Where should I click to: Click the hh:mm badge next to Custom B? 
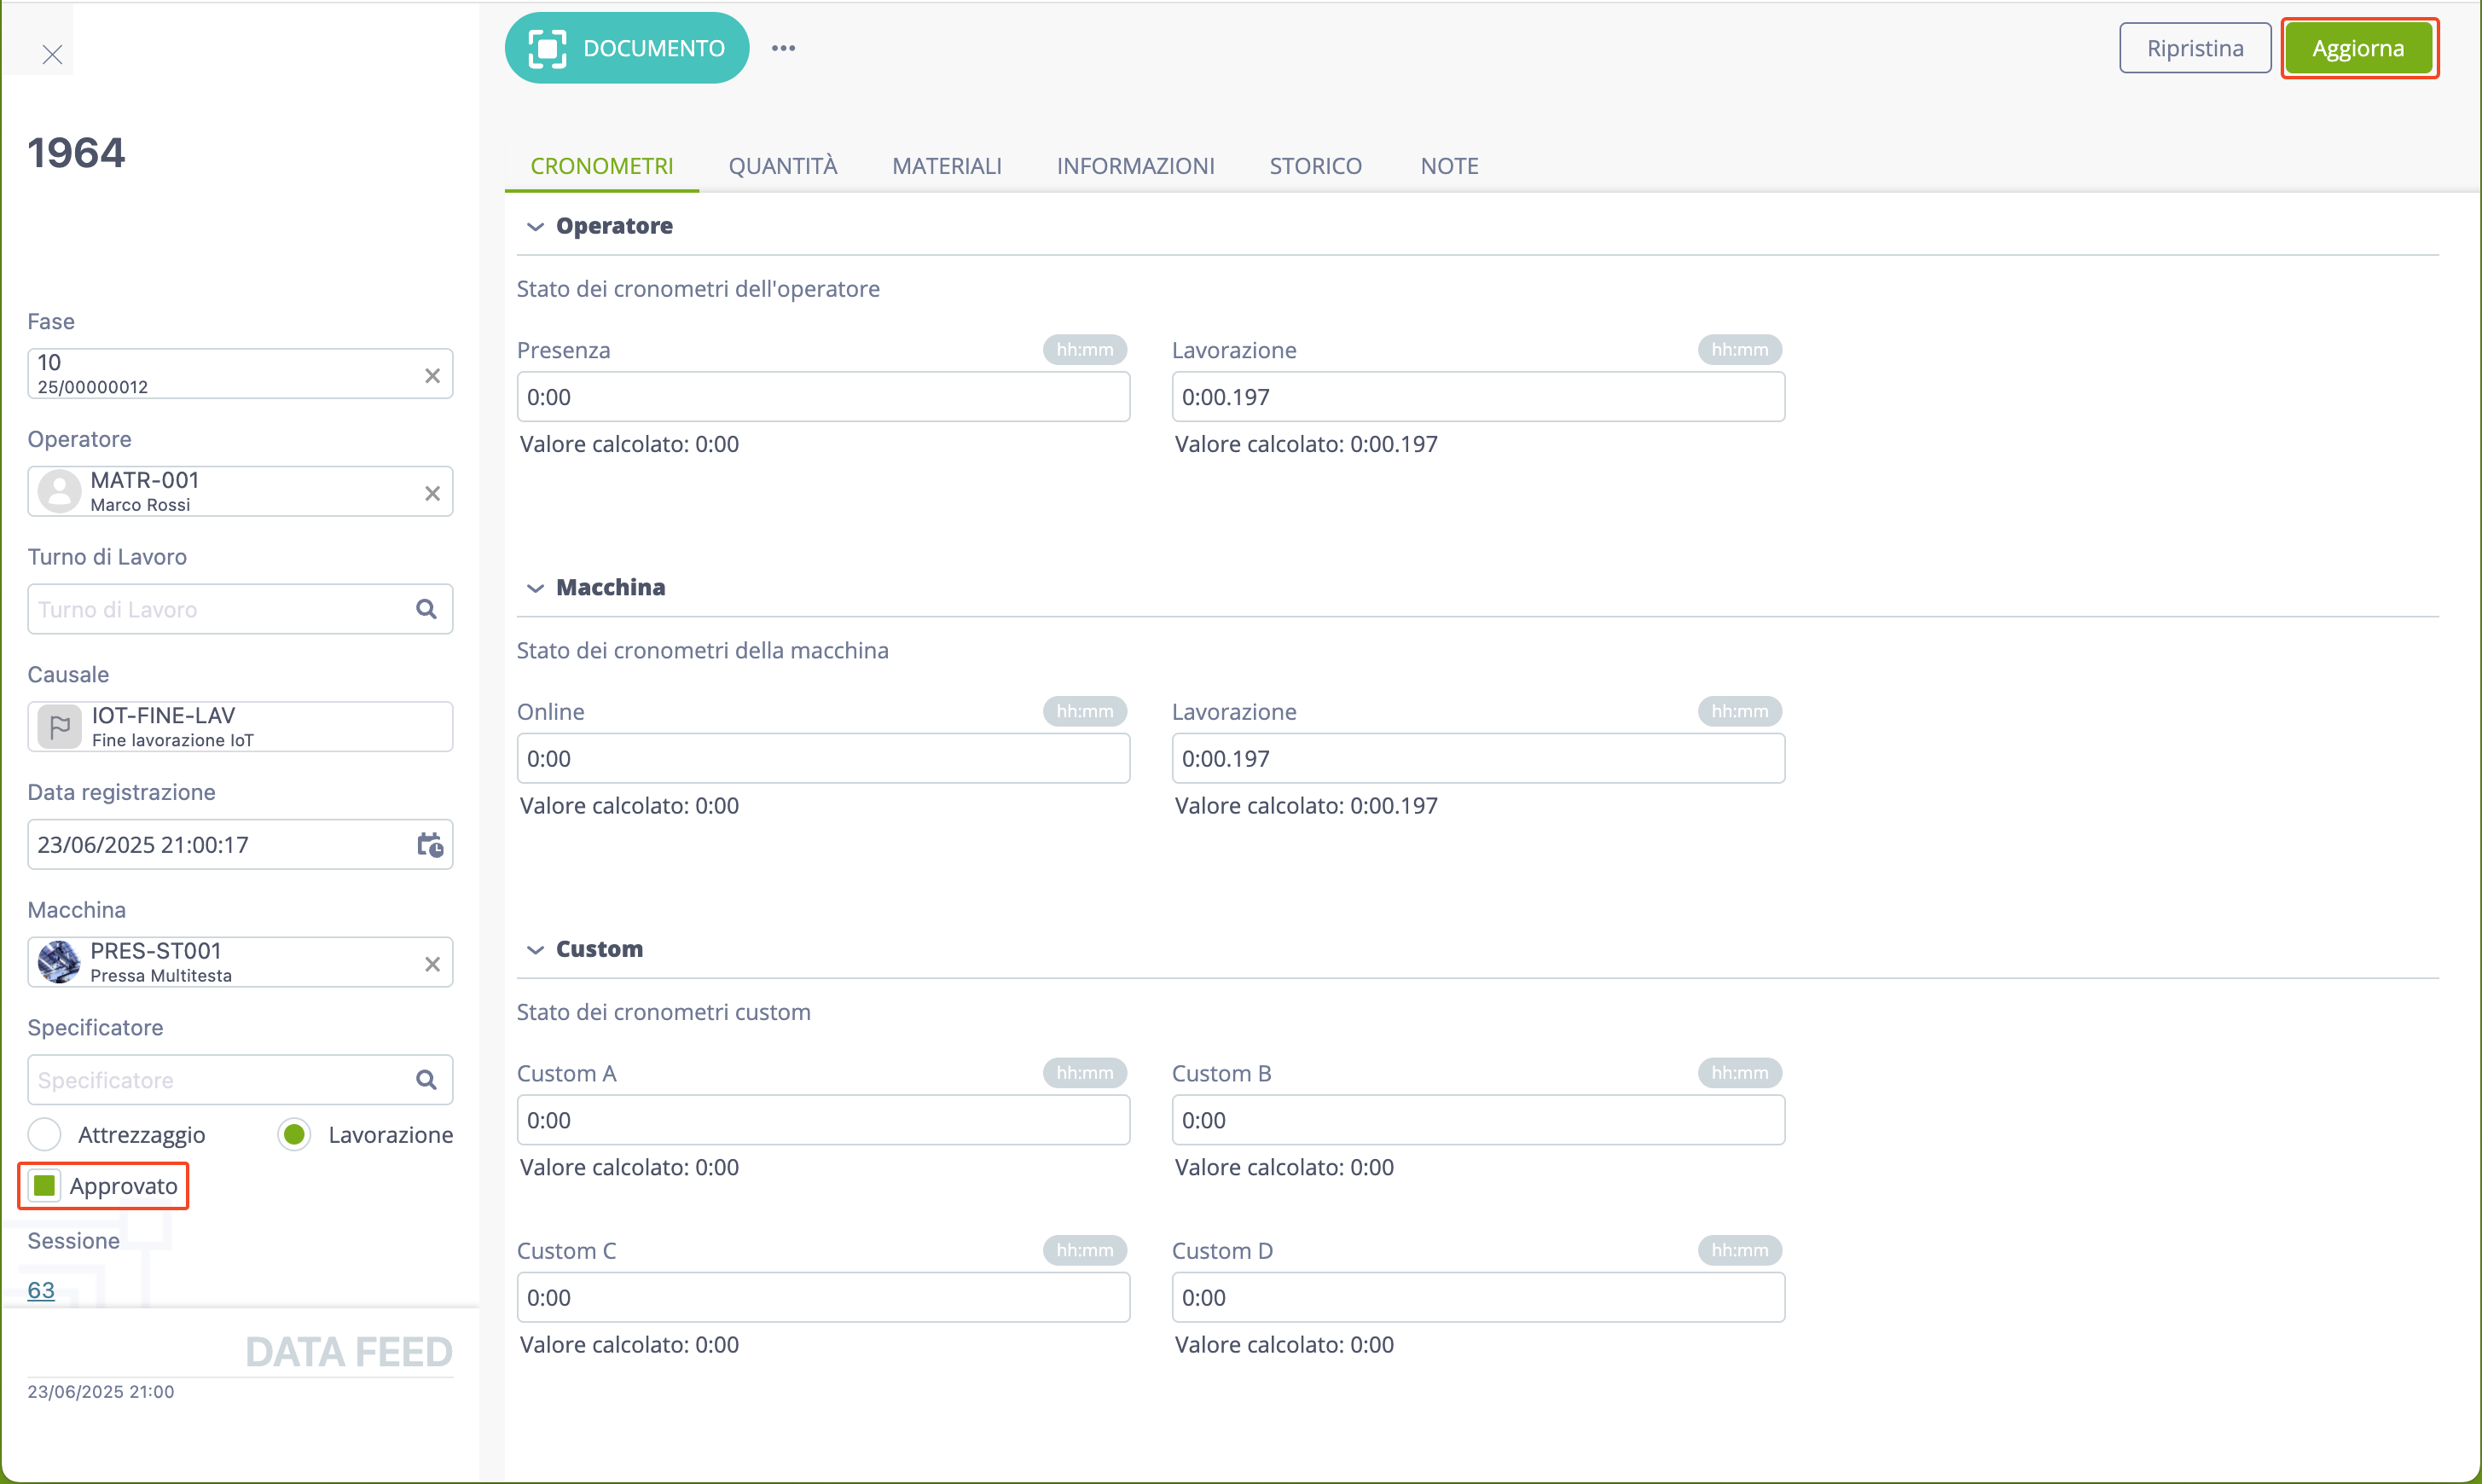click(x=1740, y=1073)
